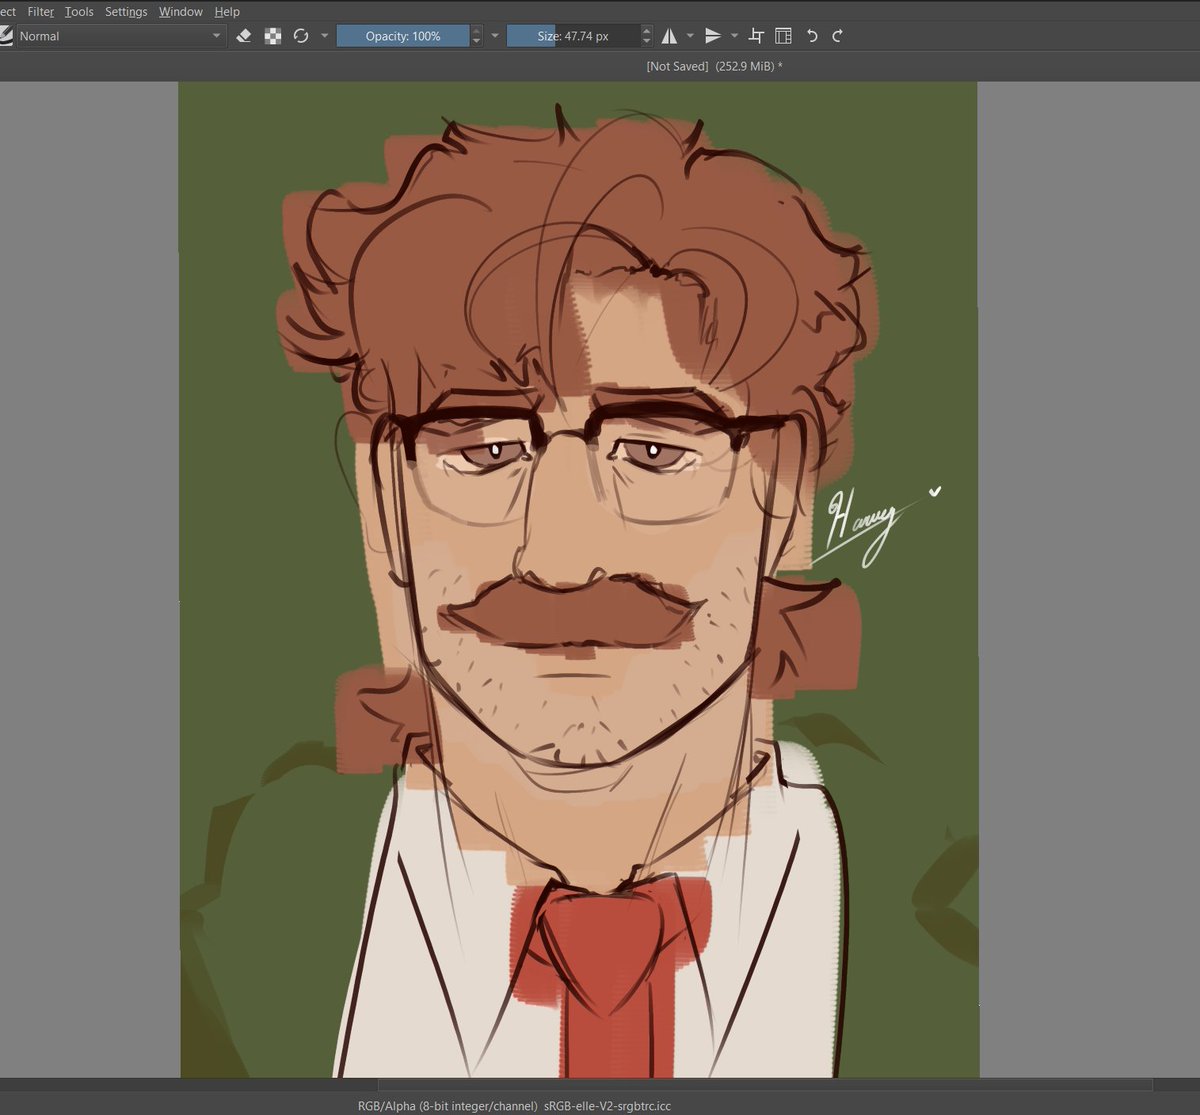The width and height of the screenshot is (1200, 1115).
Task: Open workspace chooser icon
Action: coord(784,36)
